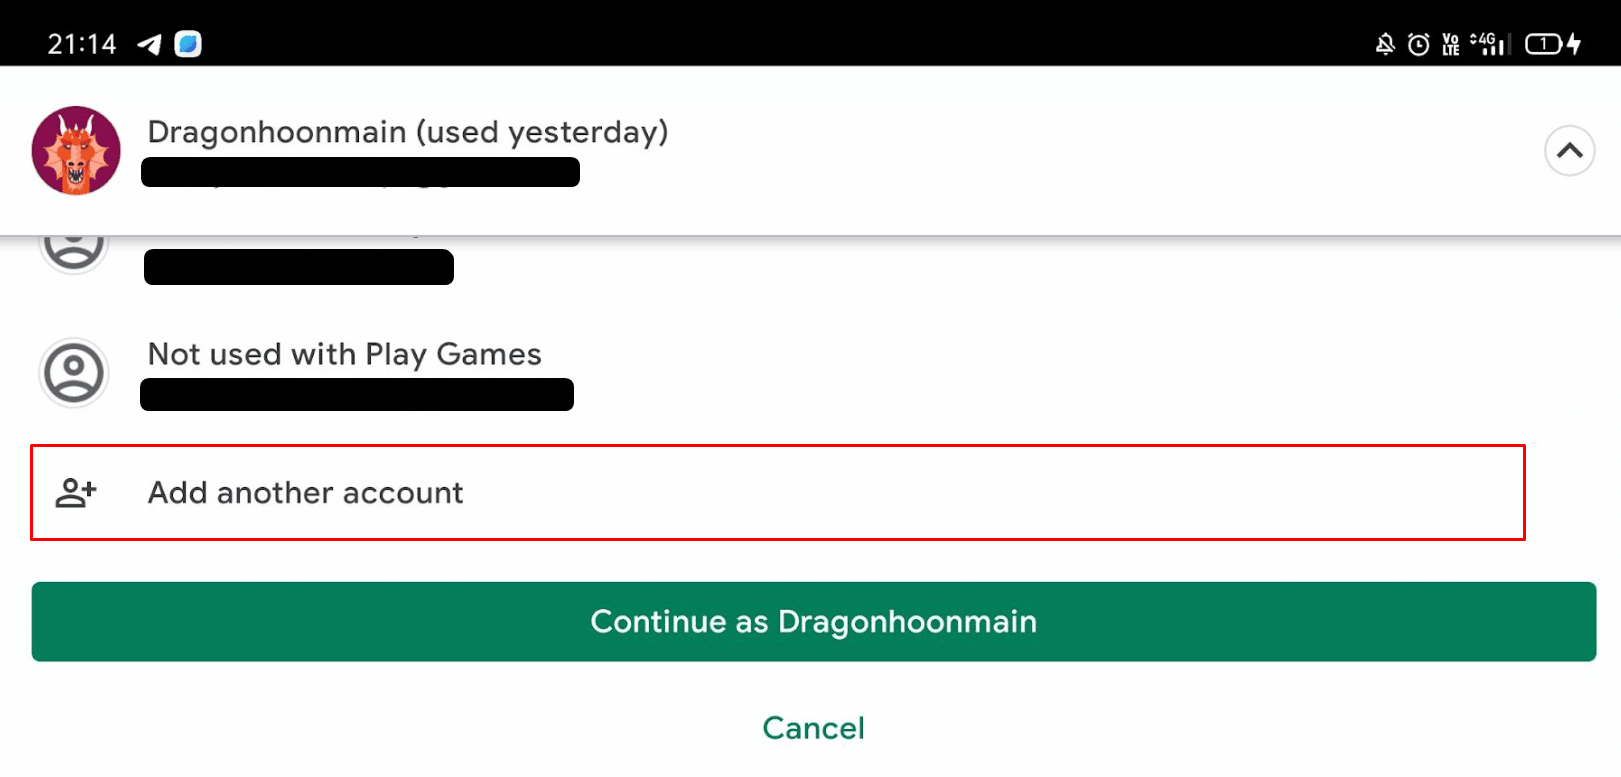This screenshot has height=777, width=1621.
Task: Click the Dragonhoonmain dragon avatar
Action: click(x=76, y=151)
